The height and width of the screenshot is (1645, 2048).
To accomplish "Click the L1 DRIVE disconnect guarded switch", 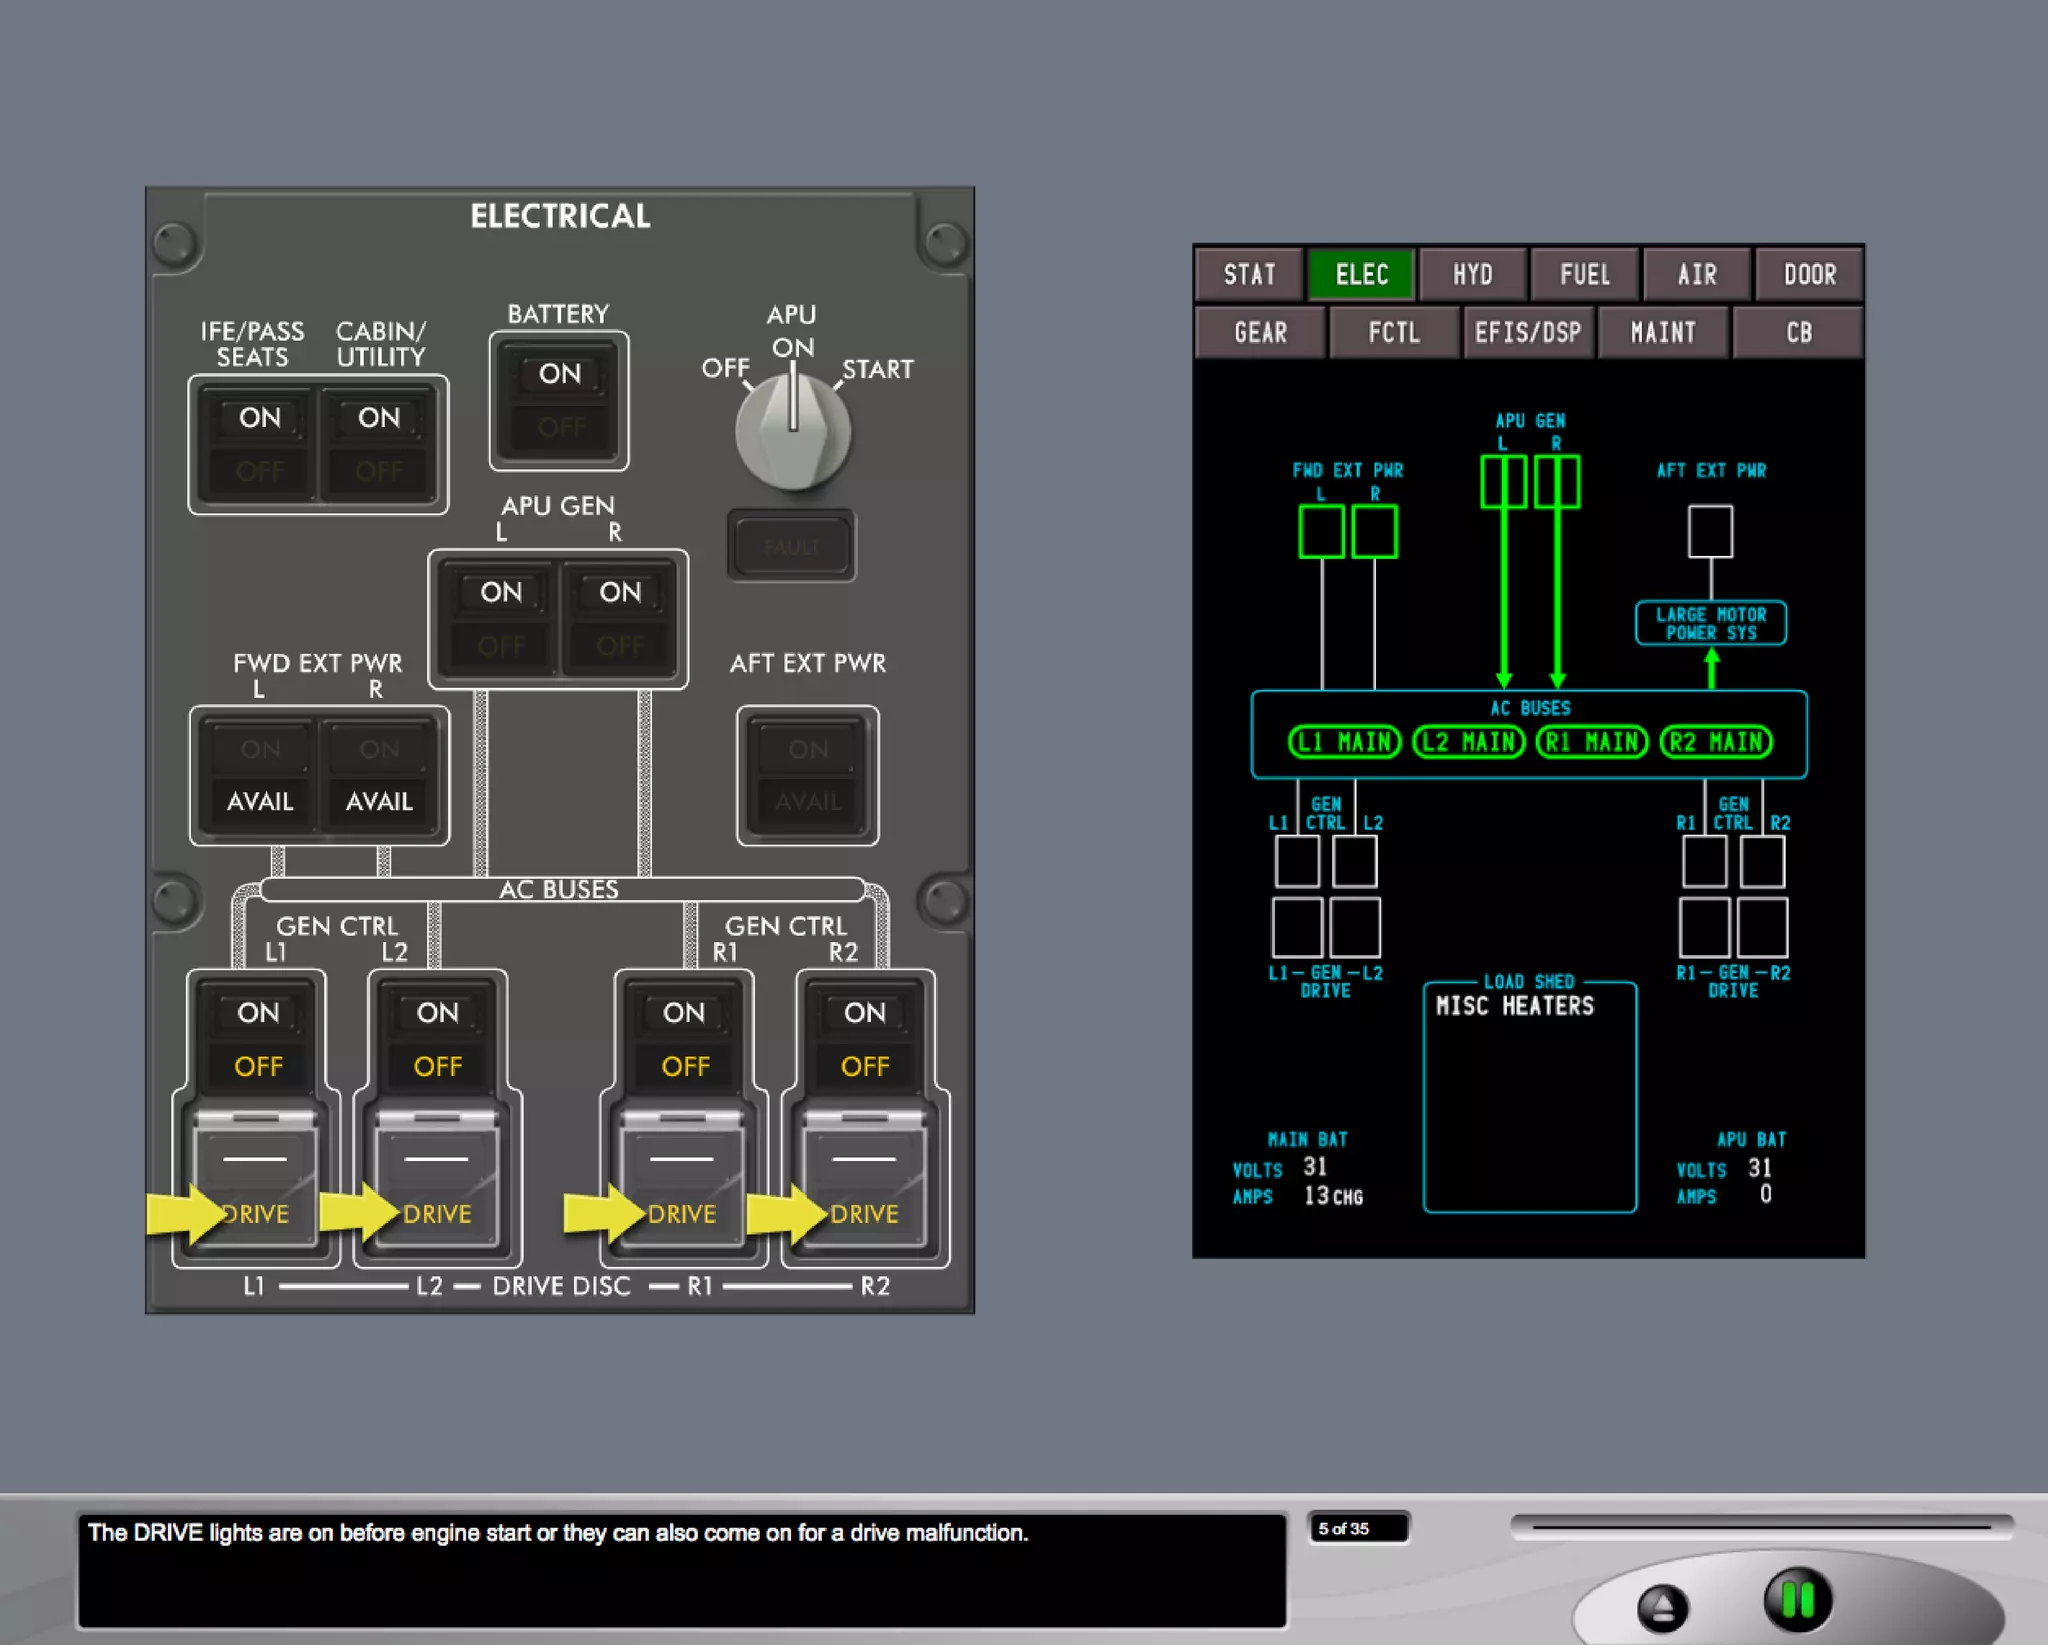I will point(256,1178).
